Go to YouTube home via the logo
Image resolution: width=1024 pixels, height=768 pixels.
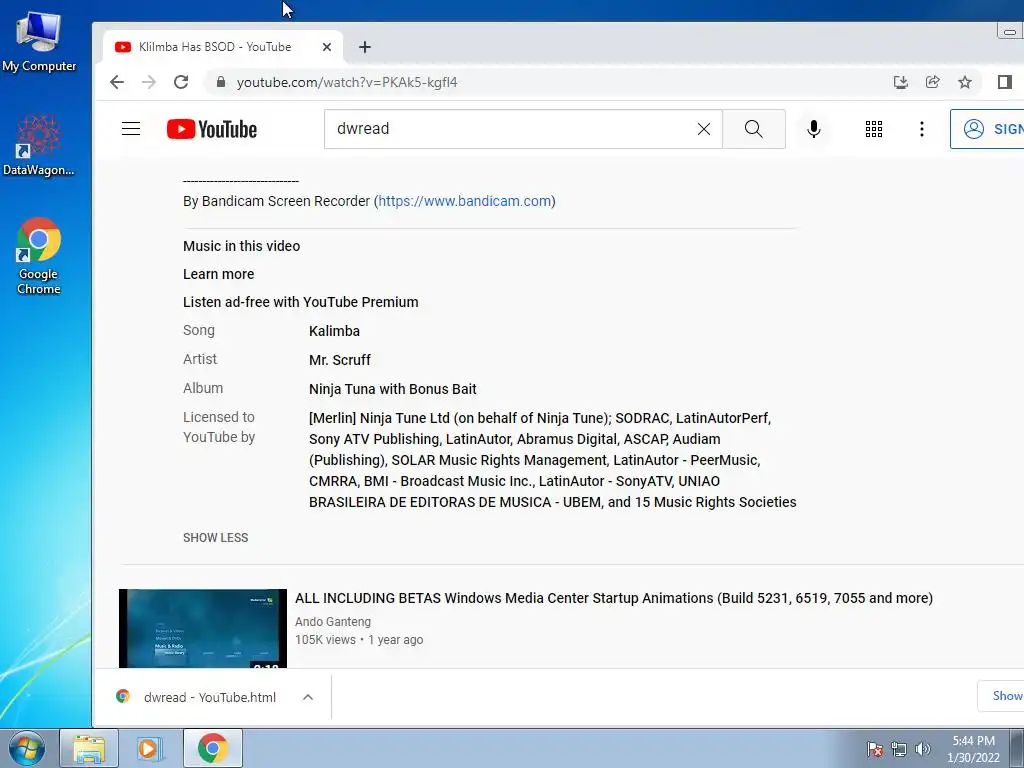(212, 129)
